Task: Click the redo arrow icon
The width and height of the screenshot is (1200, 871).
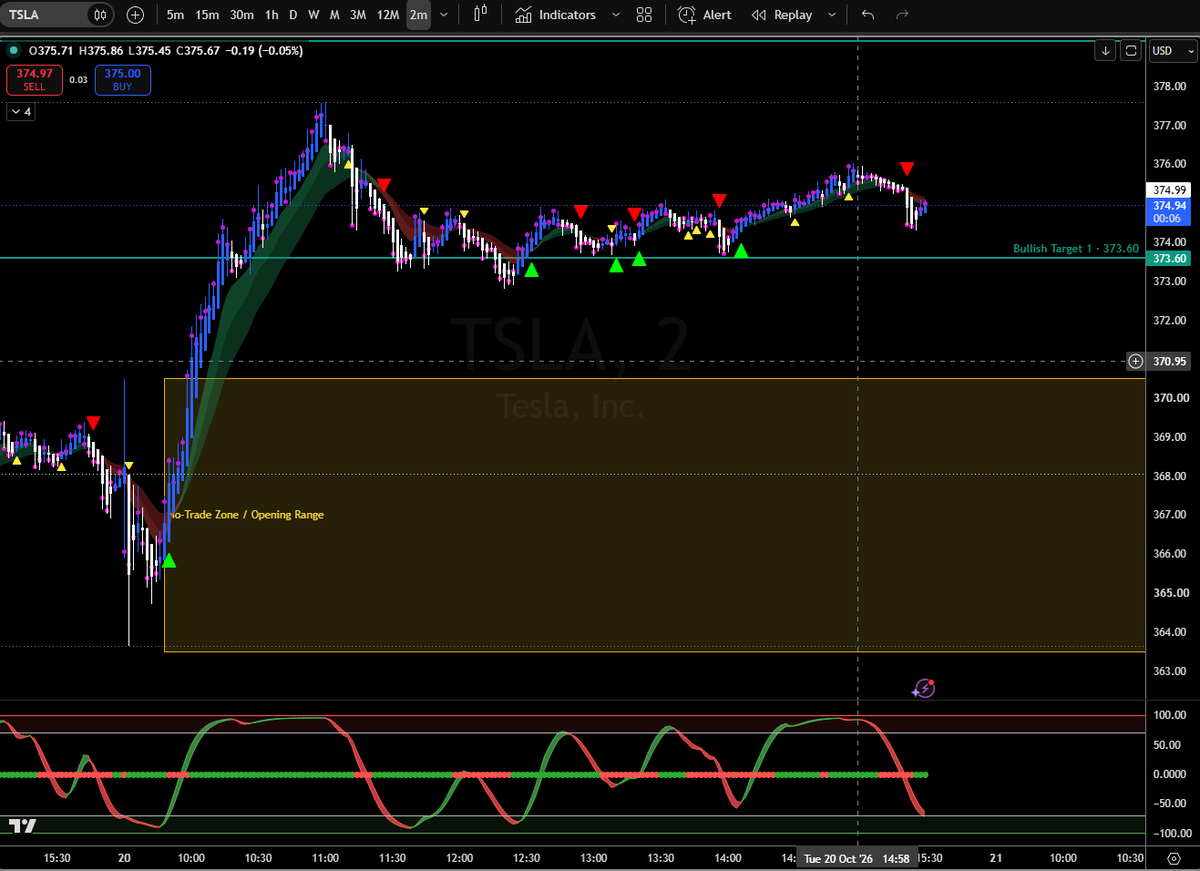Action: tap(902, 15)
